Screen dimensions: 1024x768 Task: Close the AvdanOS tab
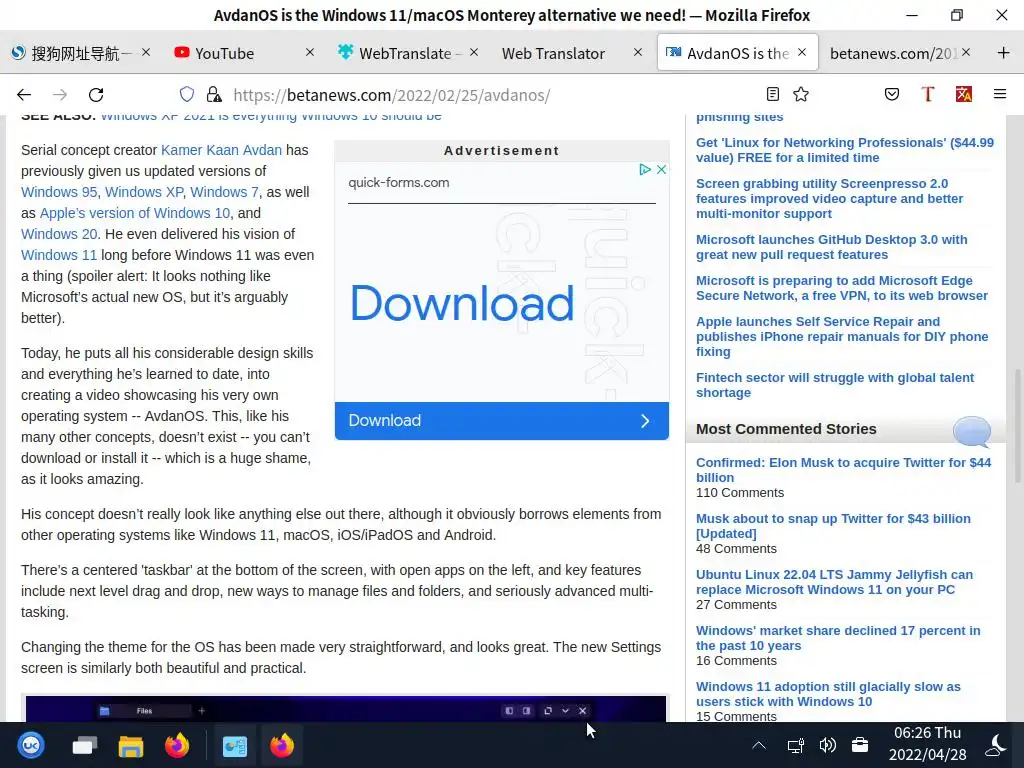click(802, 52)
